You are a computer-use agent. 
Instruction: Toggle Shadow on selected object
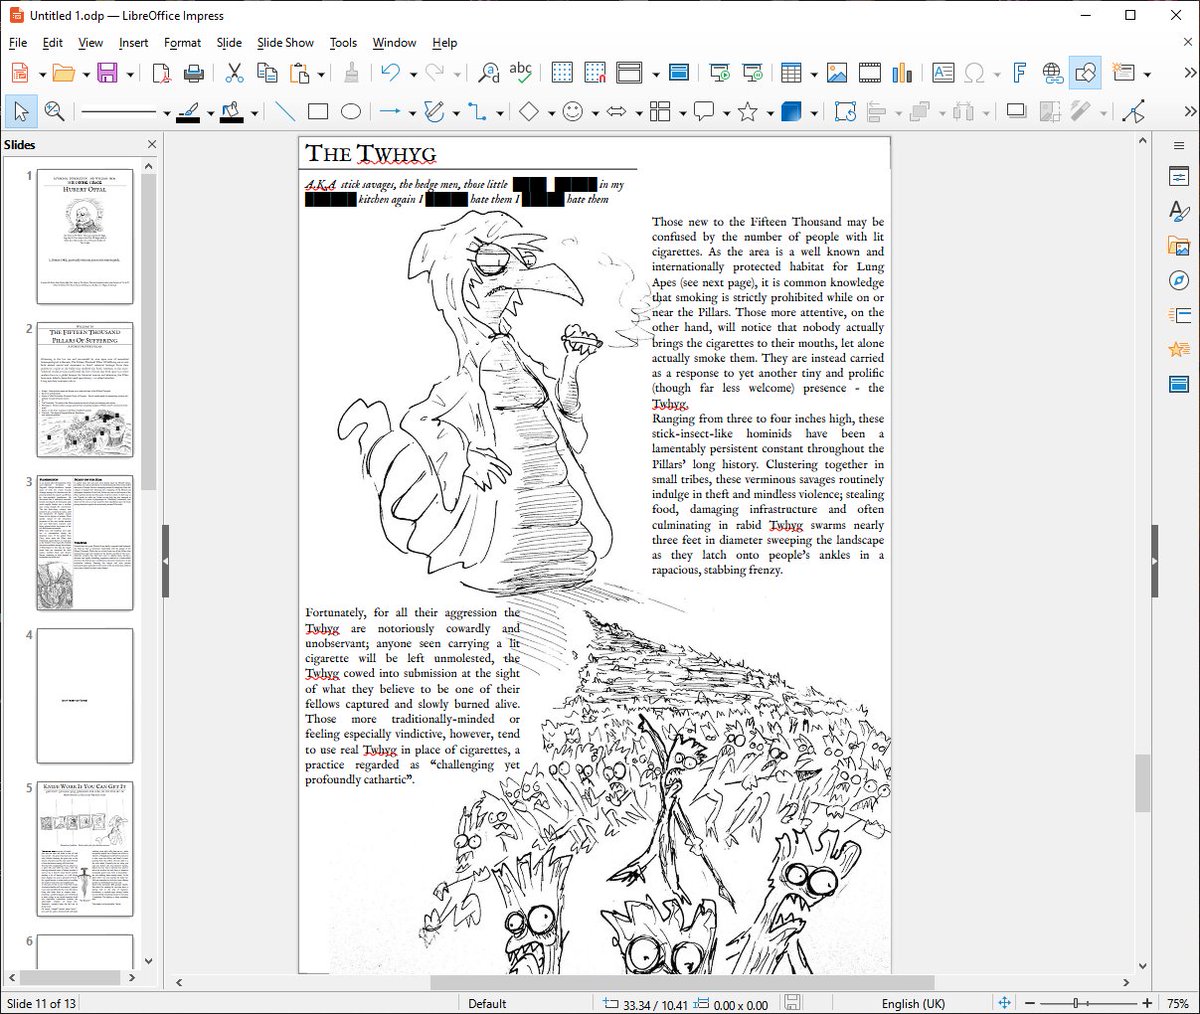(x=1016, y=112)
